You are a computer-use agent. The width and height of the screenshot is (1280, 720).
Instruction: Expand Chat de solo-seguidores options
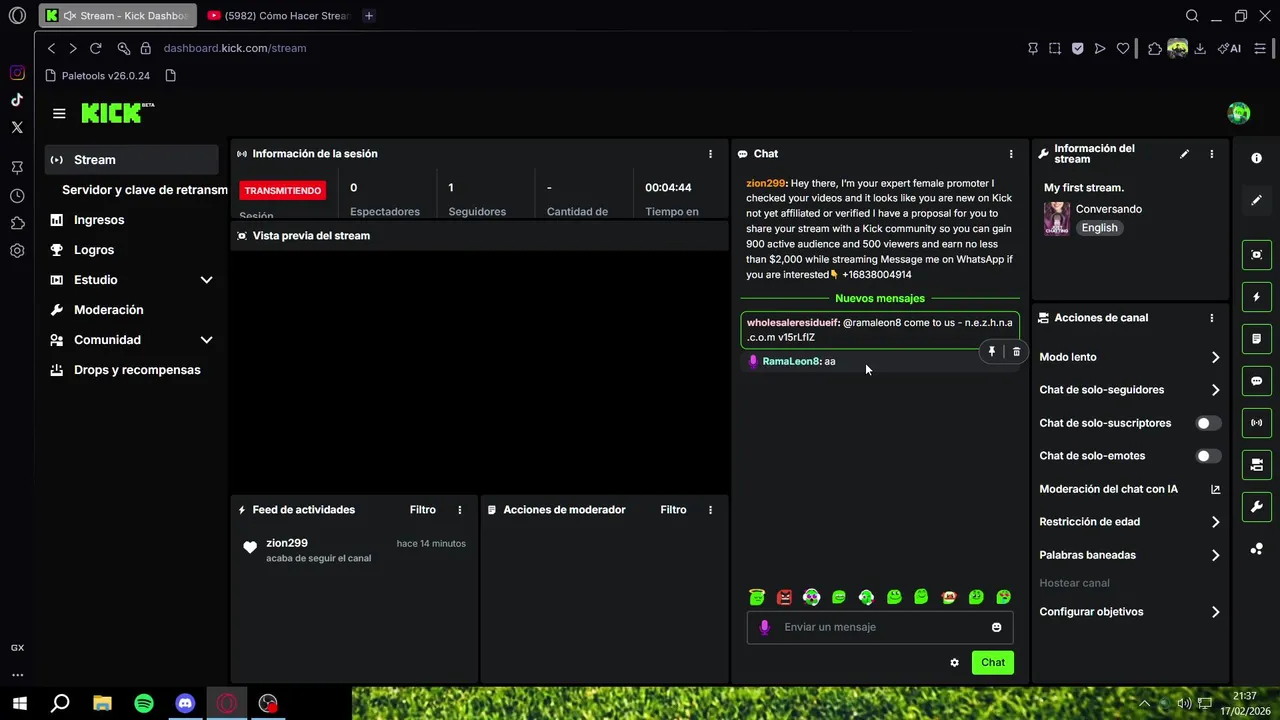[x=1130, y=390]
